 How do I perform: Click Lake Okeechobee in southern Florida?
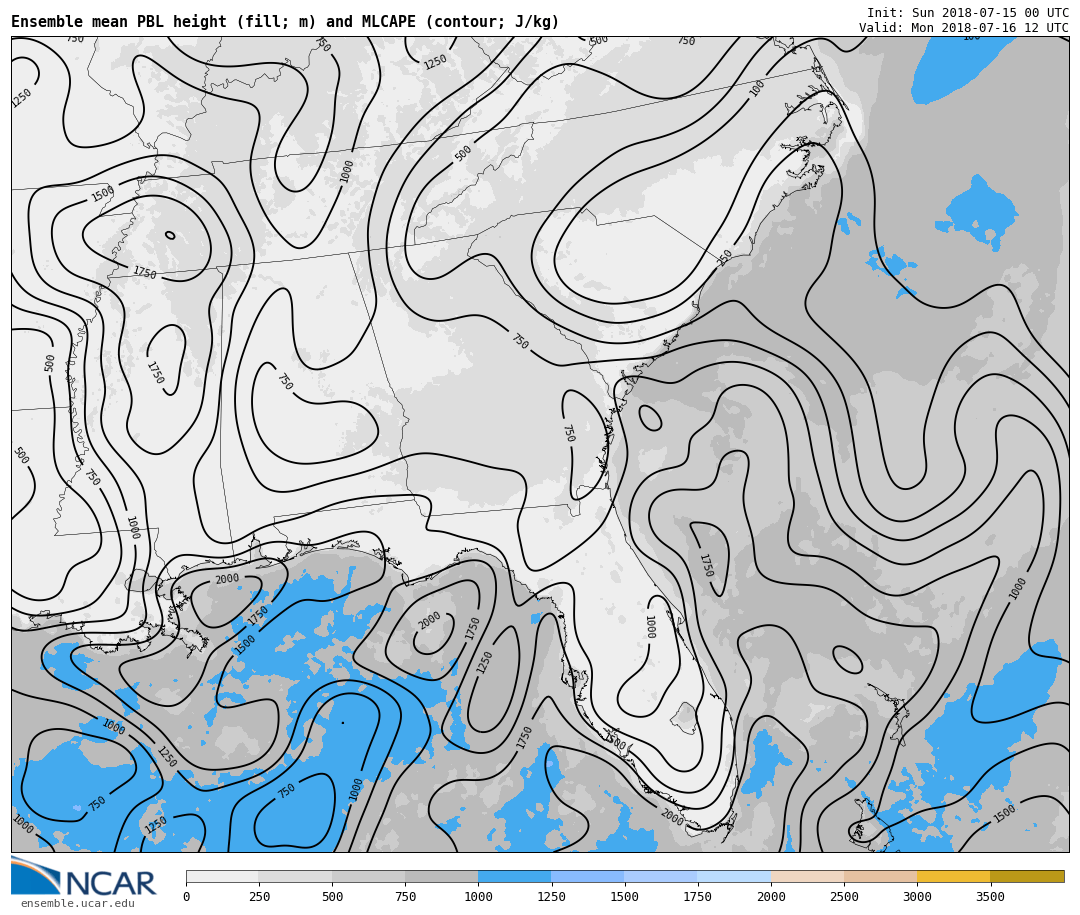[684, 717]
